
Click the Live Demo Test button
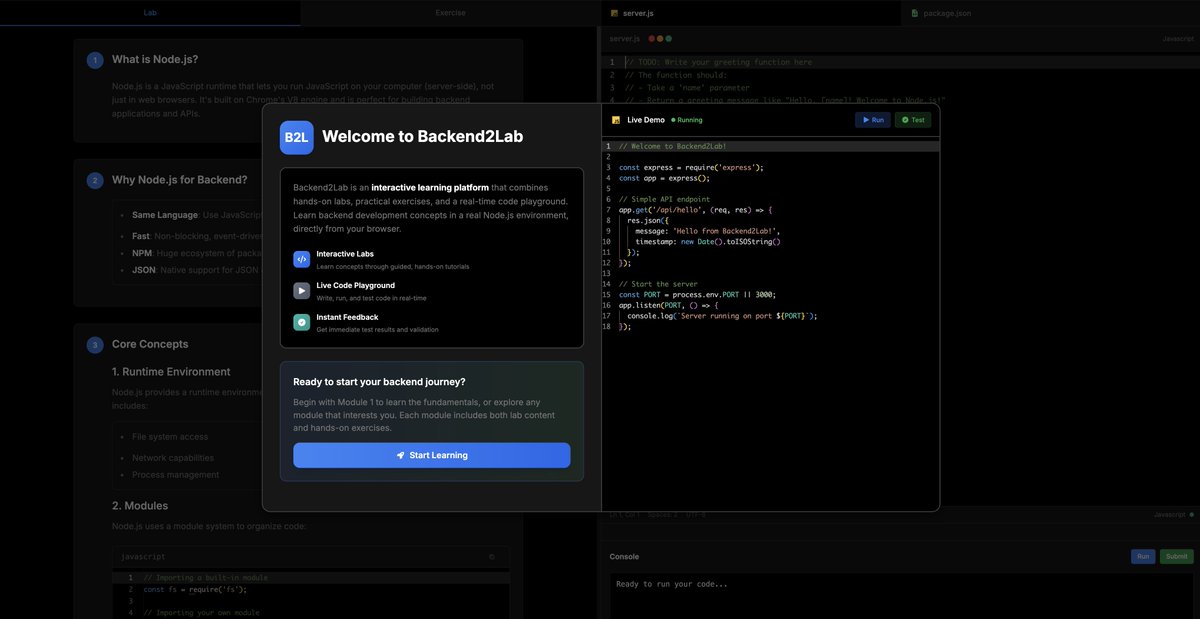912,120
